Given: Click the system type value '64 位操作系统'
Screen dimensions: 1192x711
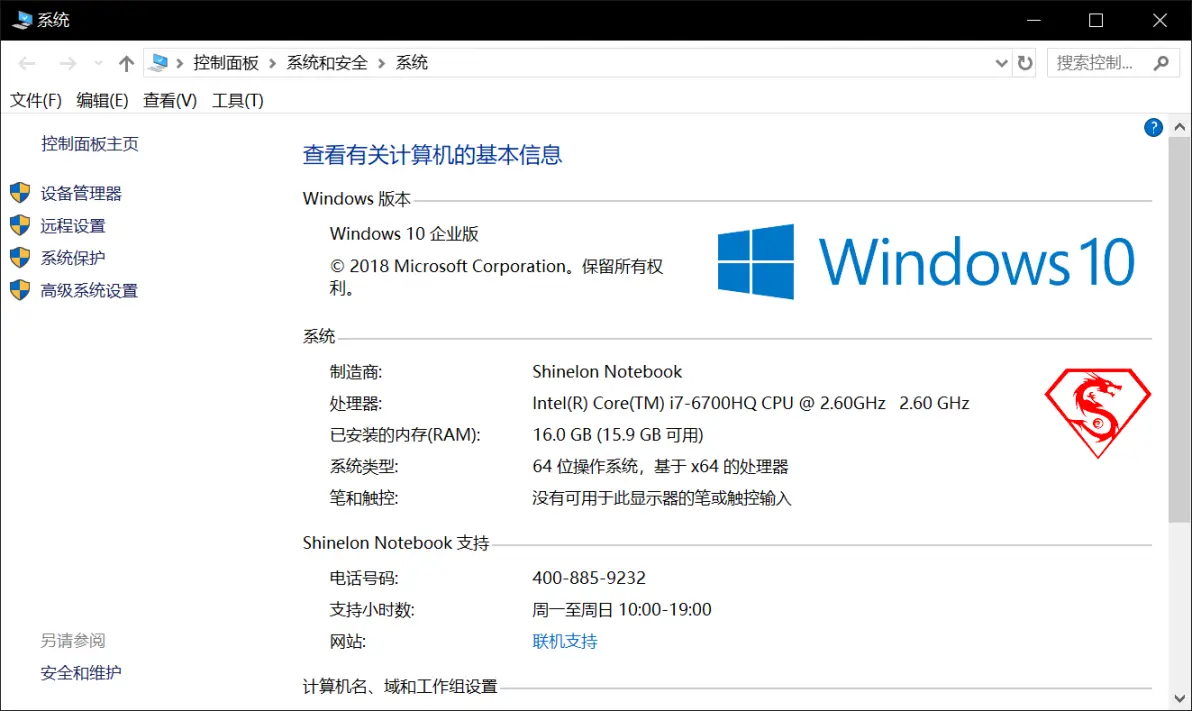Looking at the screenshot, I should pos(585,466).
